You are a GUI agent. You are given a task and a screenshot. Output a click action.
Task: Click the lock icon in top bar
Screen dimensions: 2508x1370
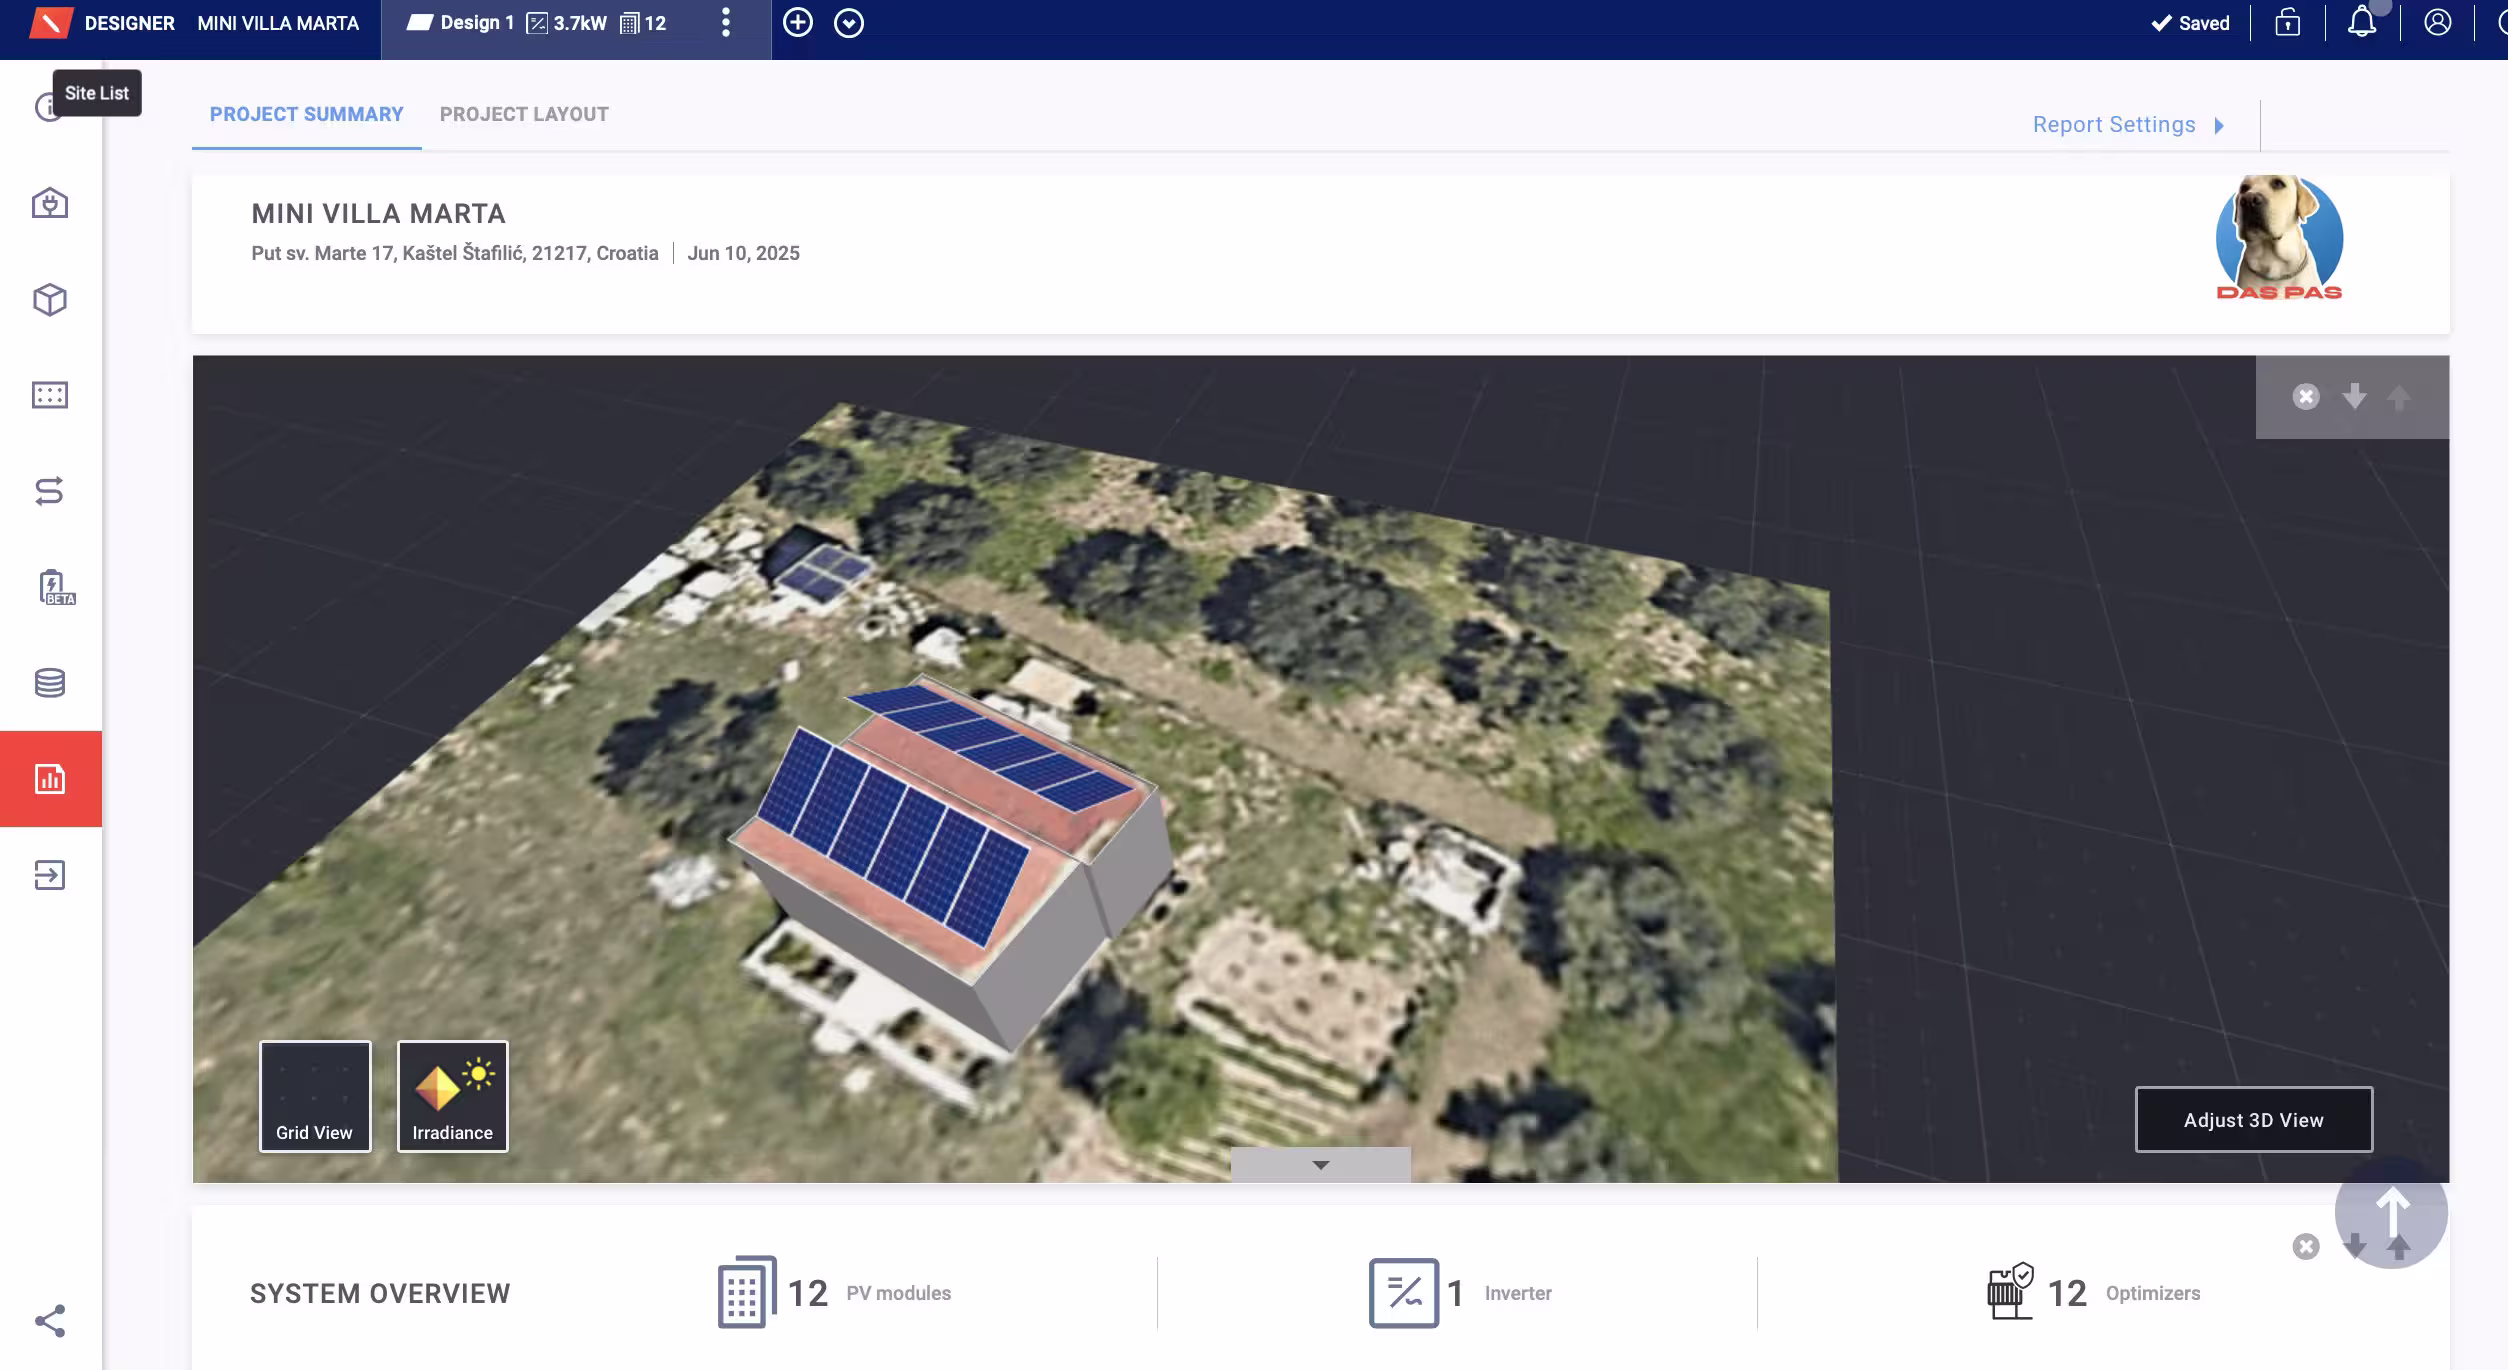tap(2288, 22)
